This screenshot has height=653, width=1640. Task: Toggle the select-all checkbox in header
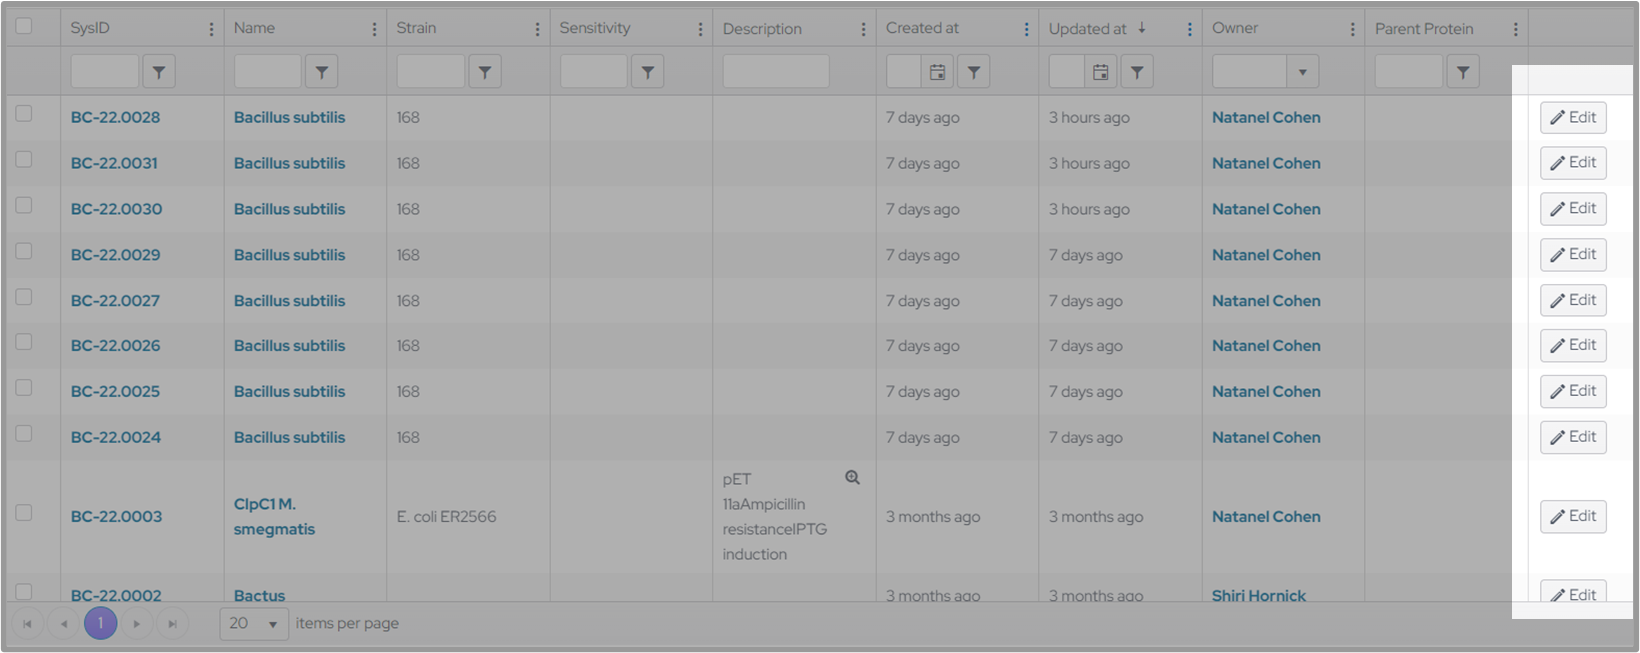[24, 27]
